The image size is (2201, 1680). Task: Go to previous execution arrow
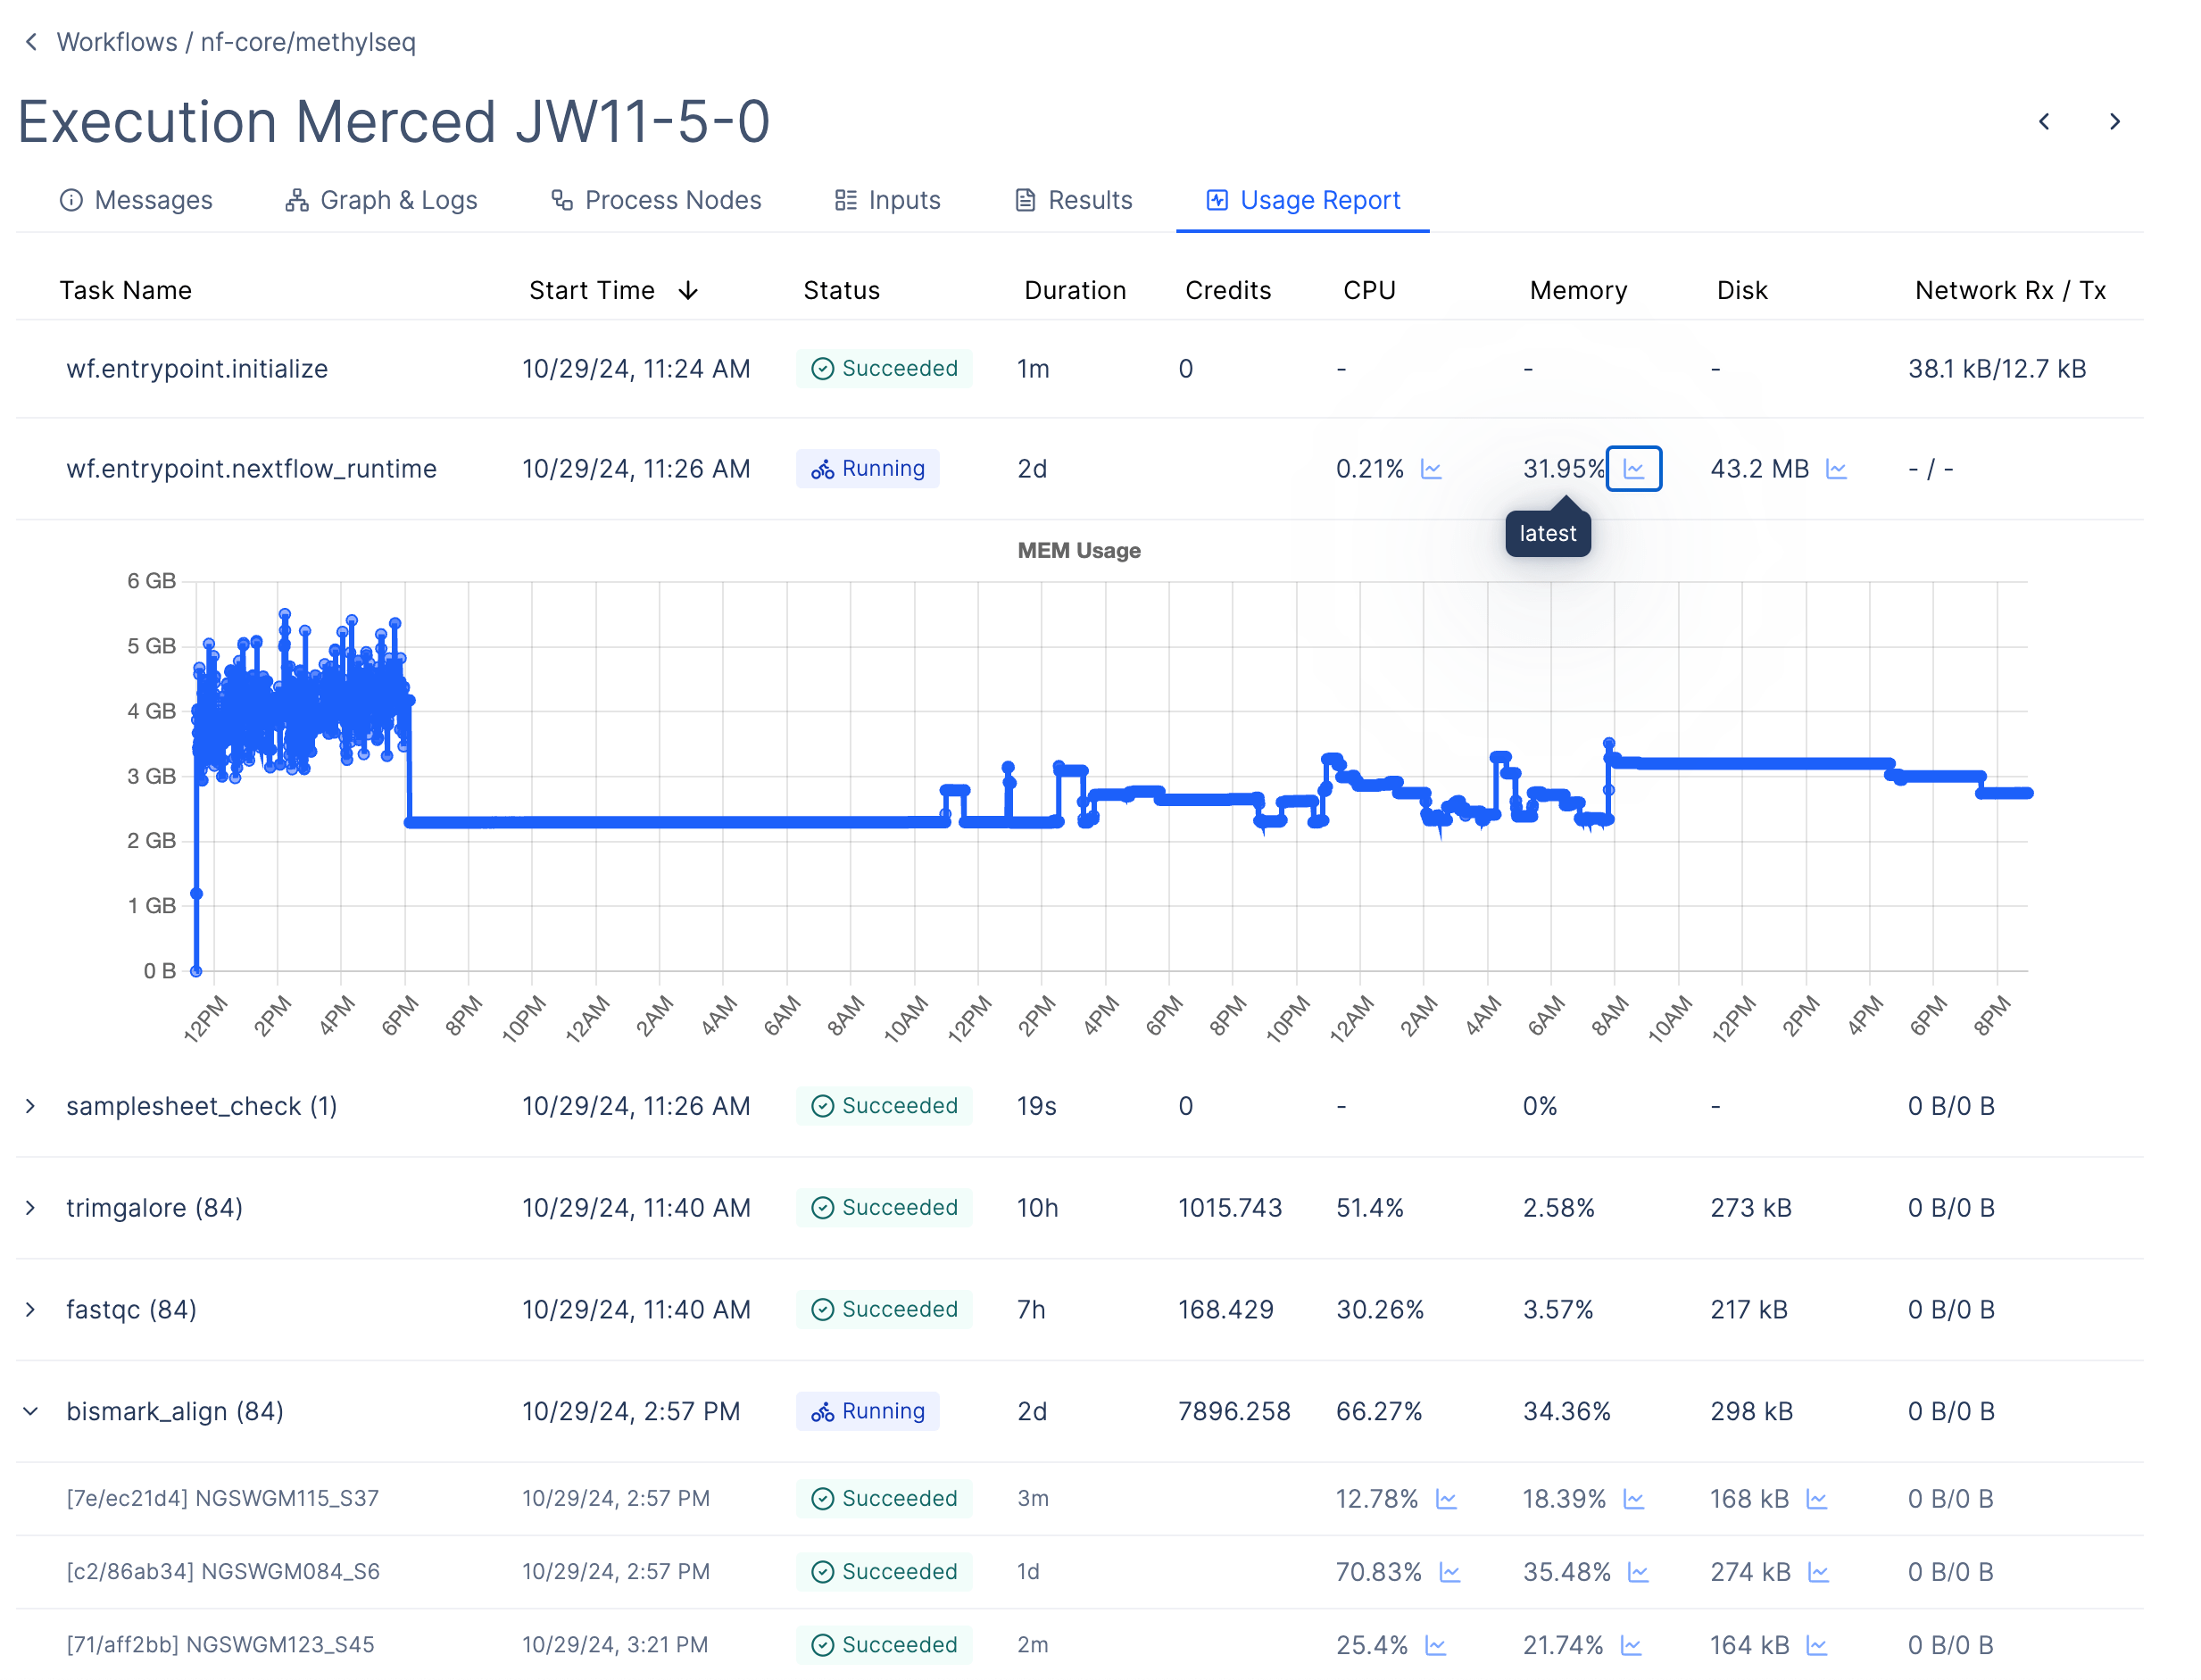(x=2044, y=122)
